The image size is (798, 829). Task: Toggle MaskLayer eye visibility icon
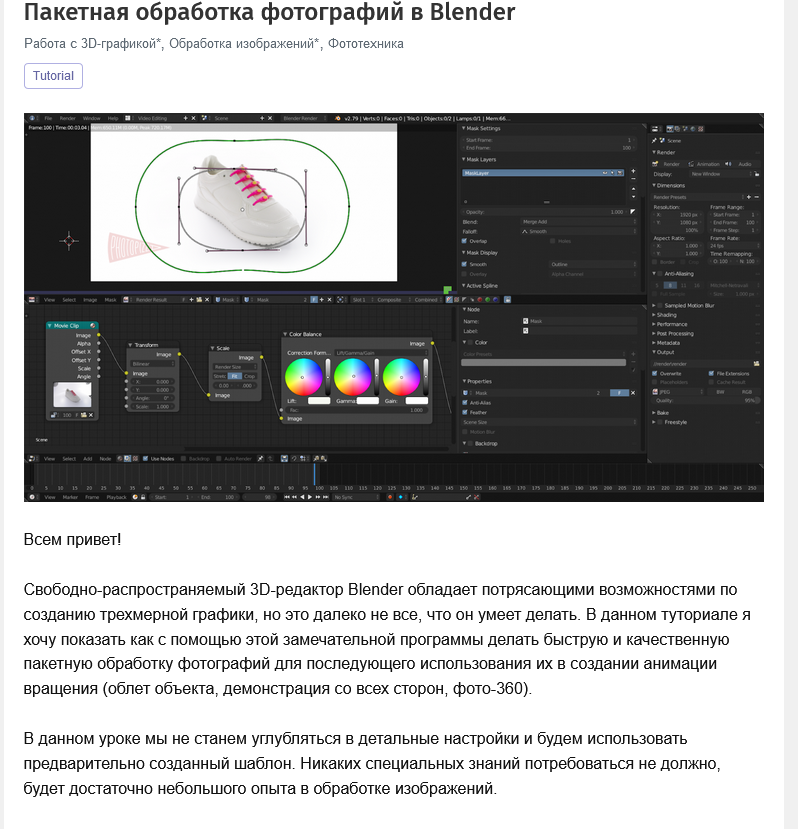(x=605, y=173)
